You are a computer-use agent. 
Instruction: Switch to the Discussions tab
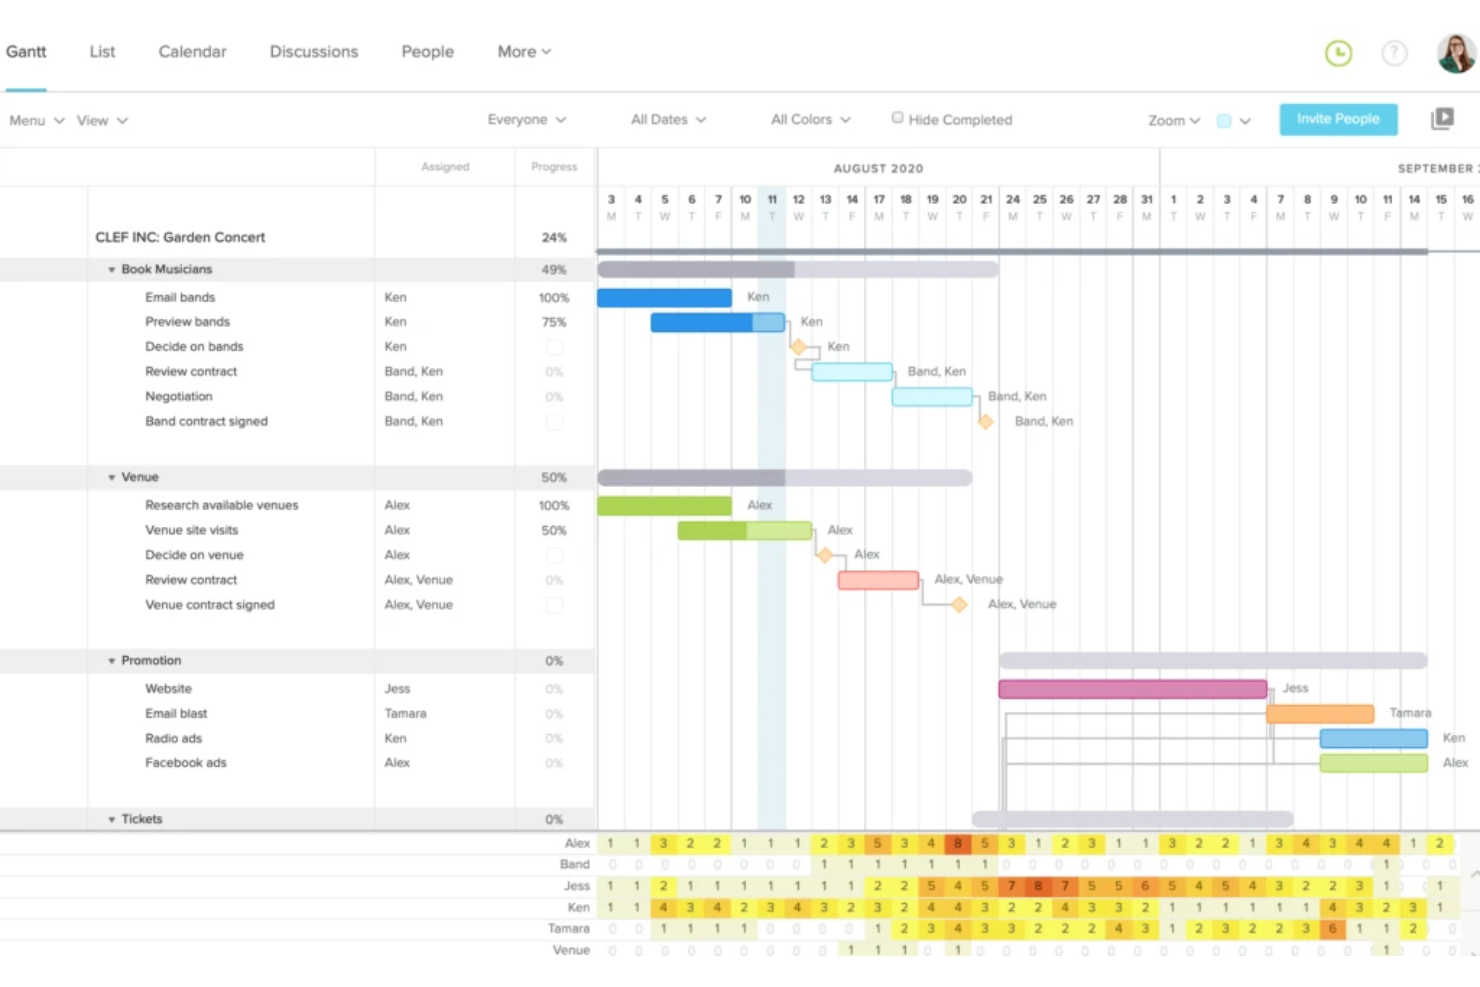(314, 51)
